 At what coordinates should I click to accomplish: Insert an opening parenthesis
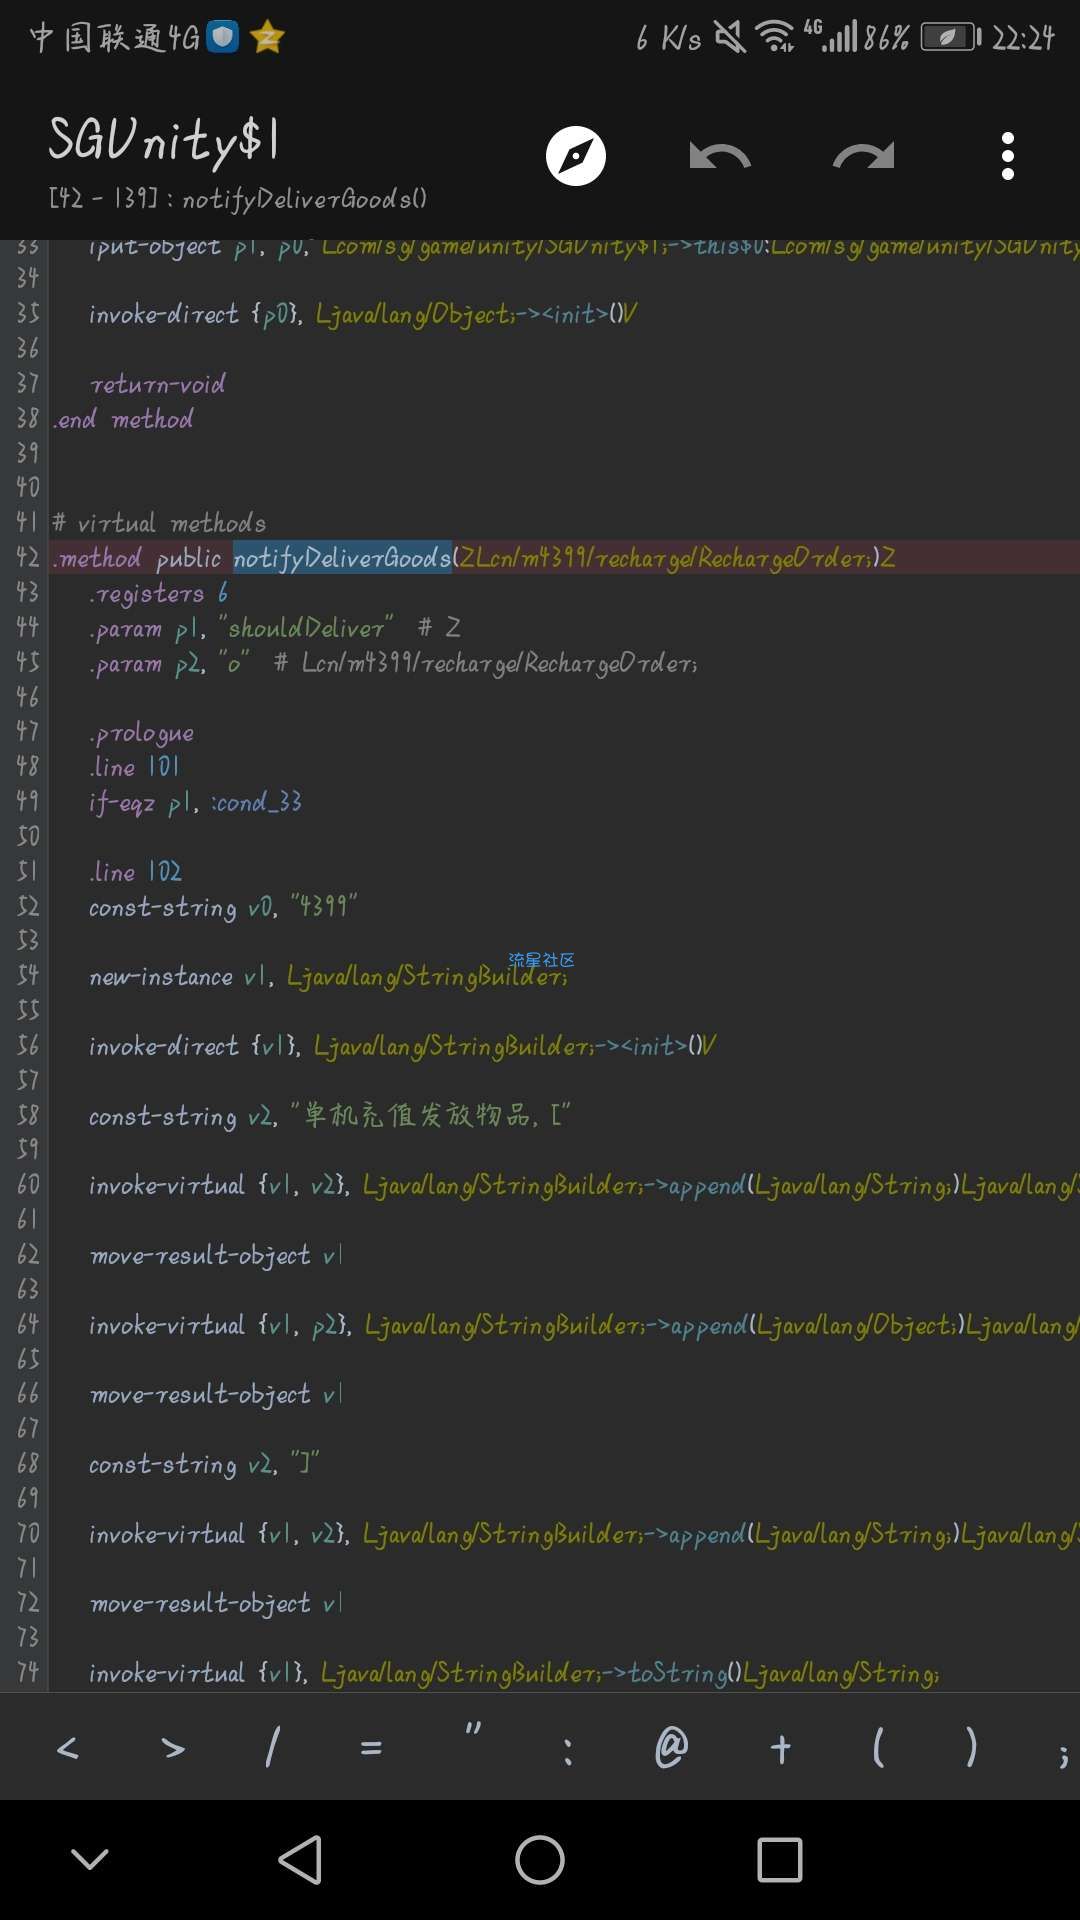[878, 1748]
